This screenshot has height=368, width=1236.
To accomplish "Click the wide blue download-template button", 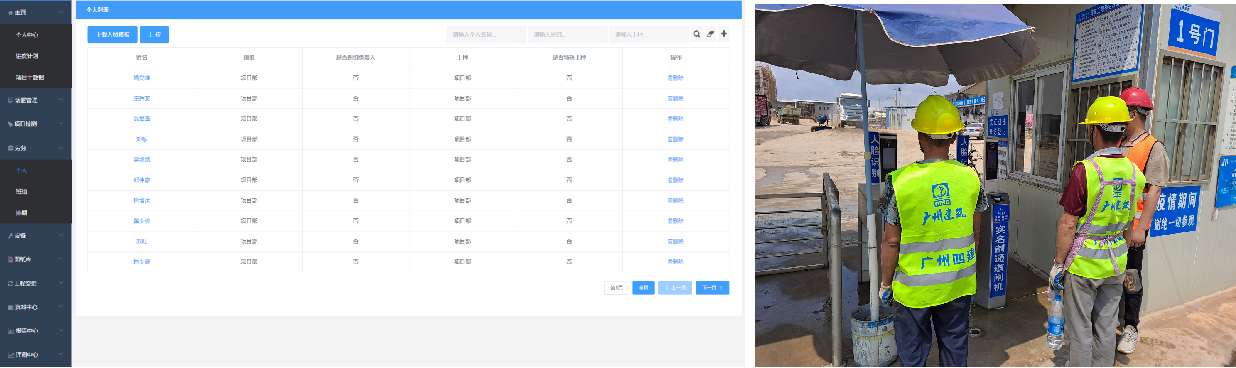I will click(x=113, y=35).
